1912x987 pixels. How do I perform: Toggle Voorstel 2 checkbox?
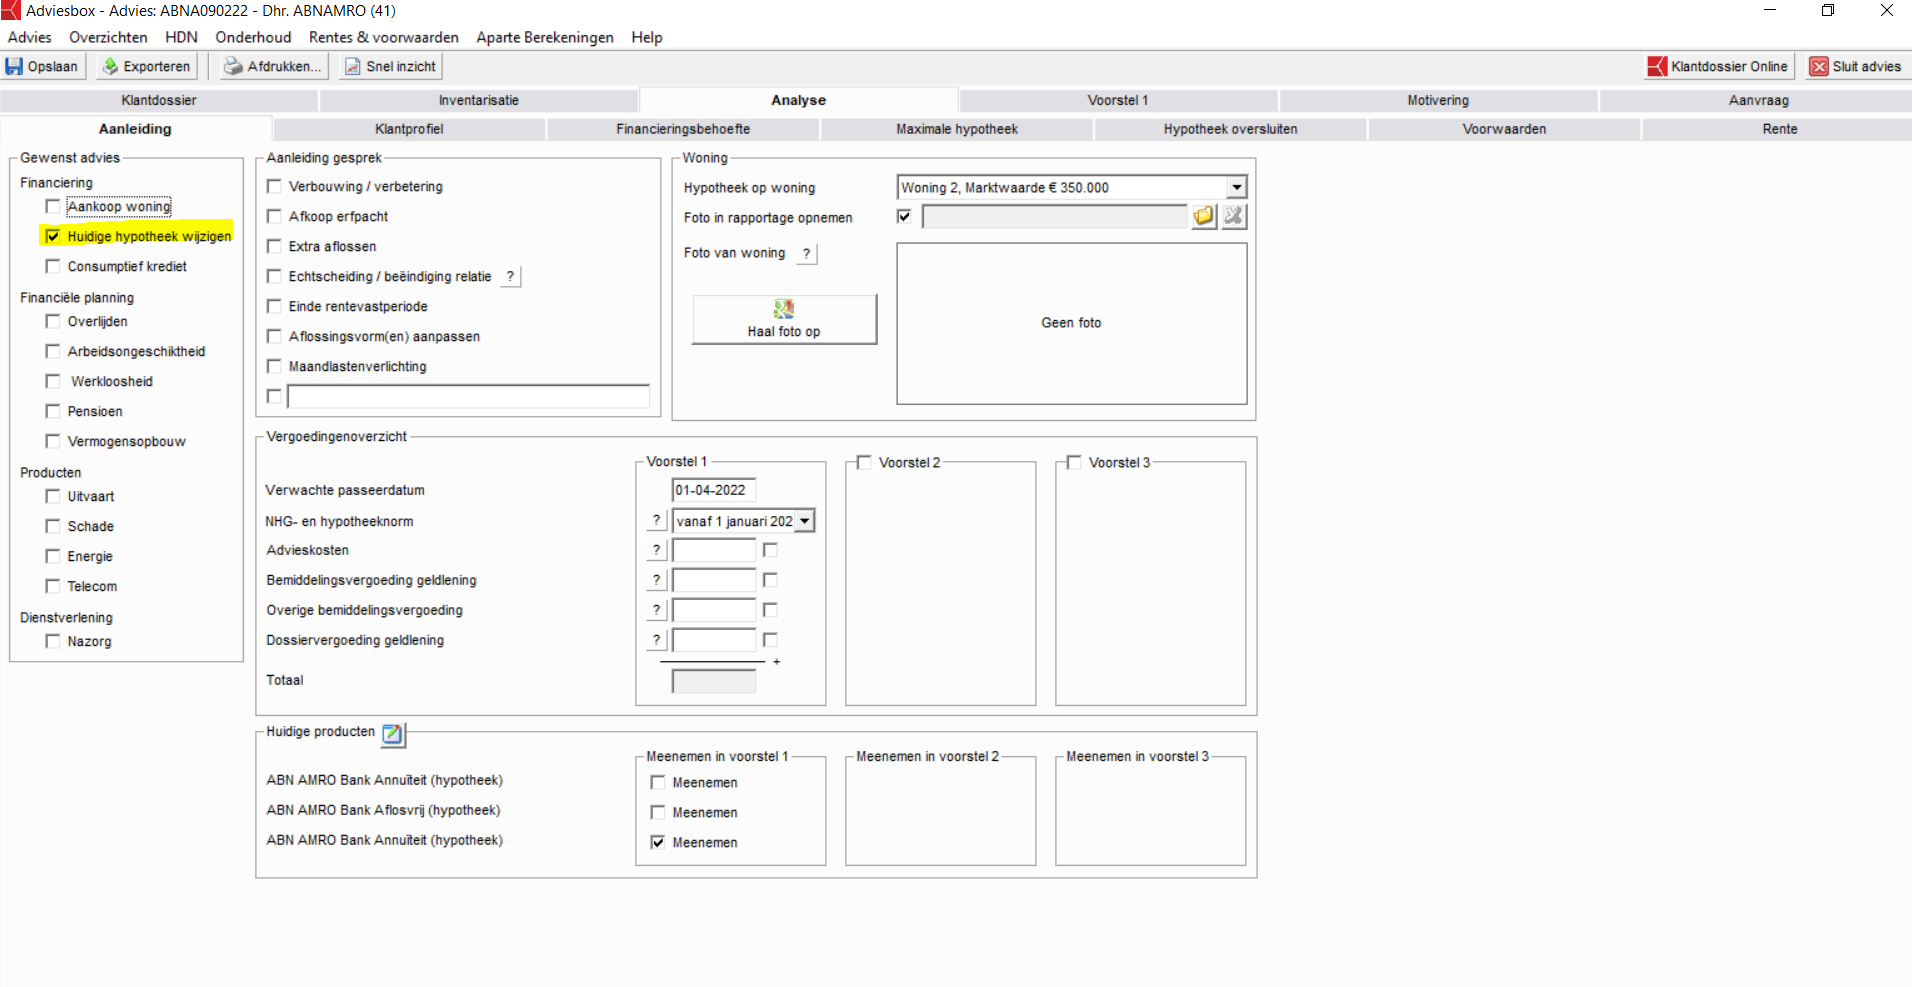pyautogui.click(x=864, y=462)
